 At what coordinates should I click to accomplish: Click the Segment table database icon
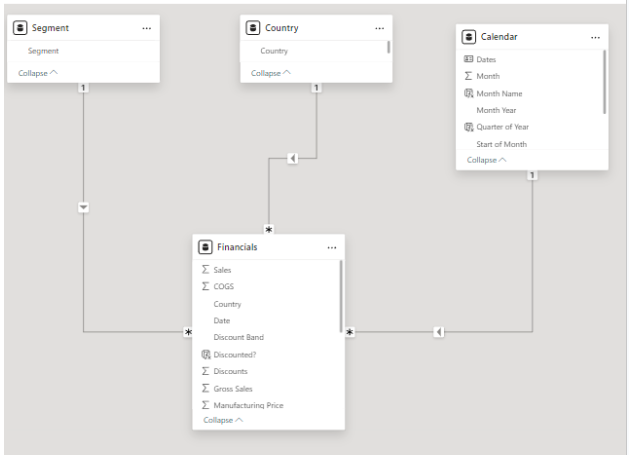(x=20, y=28)
